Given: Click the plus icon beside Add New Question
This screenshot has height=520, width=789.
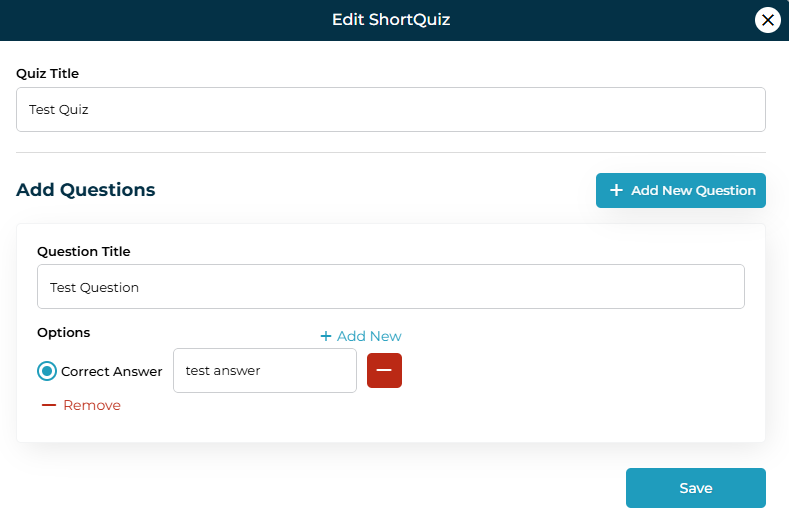Looking at the screenshot, I should [616, 190].
